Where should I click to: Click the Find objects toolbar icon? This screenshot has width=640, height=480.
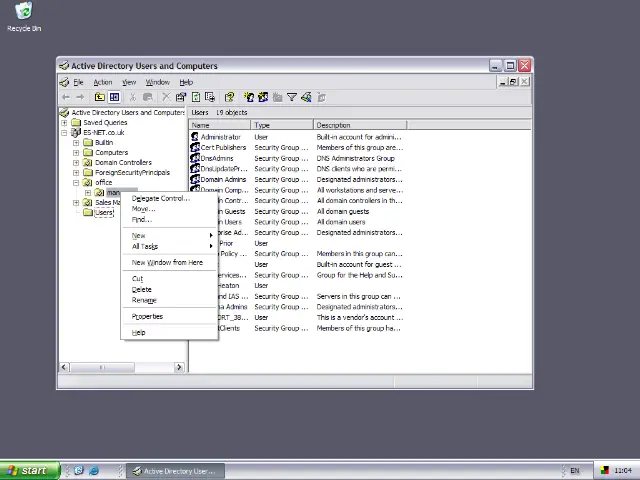(x=306, y=97)
